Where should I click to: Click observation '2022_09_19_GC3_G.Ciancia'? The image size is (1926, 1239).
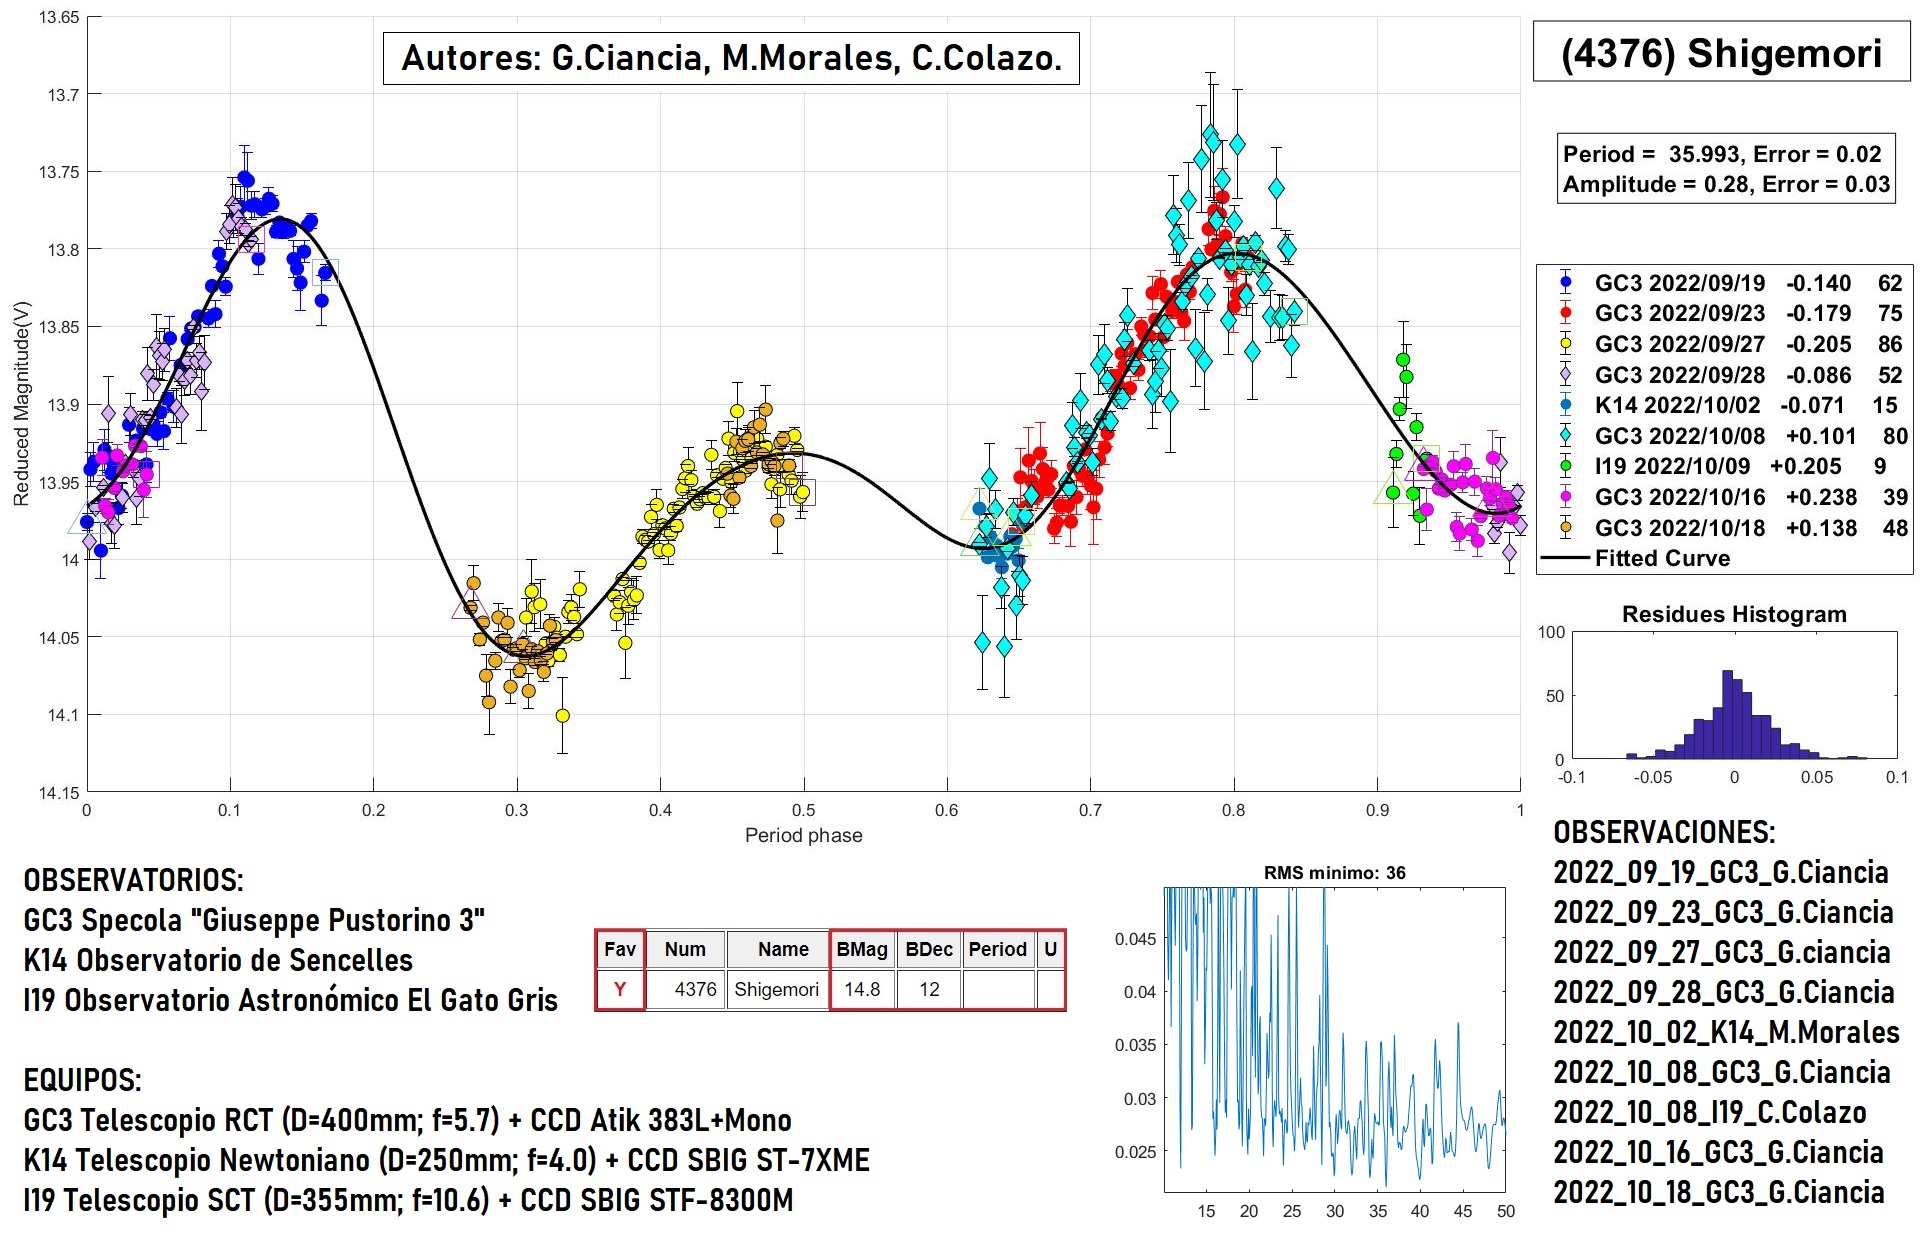click(1720, 873)
